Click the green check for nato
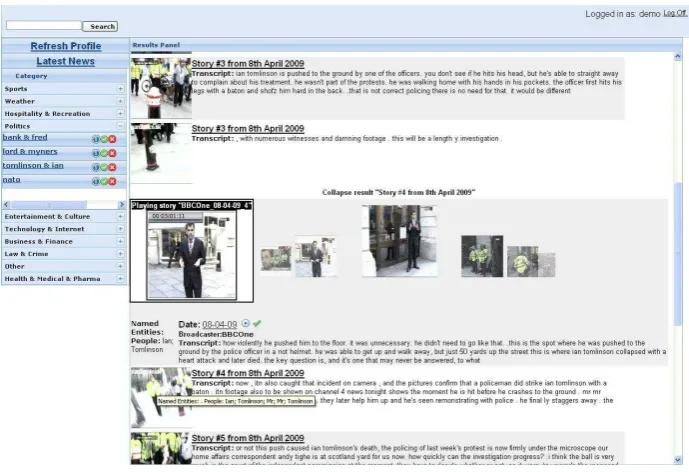 coord(104,182)
